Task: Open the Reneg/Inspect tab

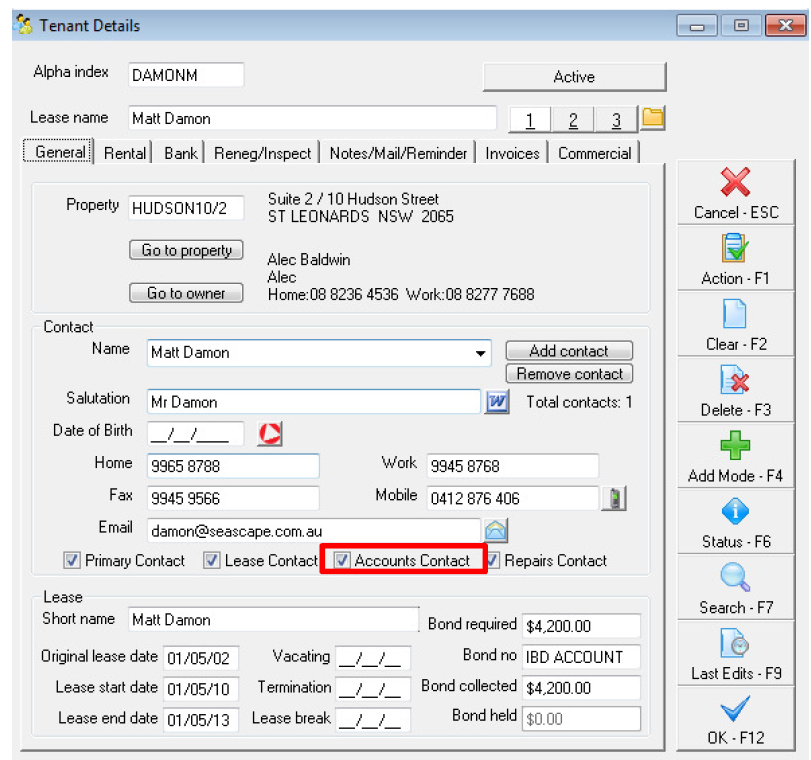Action: (x=262, y=153)
